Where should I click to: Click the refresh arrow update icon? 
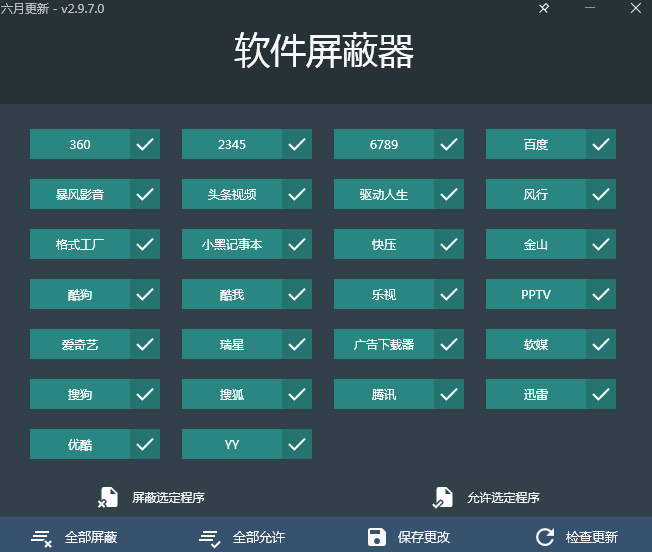coord(545,537)
